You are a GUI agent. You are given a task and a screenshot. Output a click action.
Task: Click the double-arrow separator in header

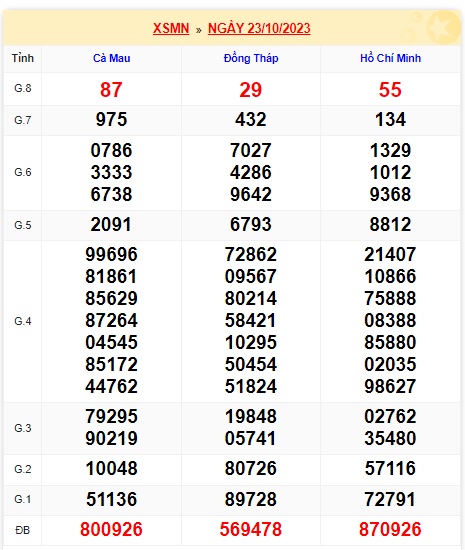pyautogui.click(x=198, y=30)
